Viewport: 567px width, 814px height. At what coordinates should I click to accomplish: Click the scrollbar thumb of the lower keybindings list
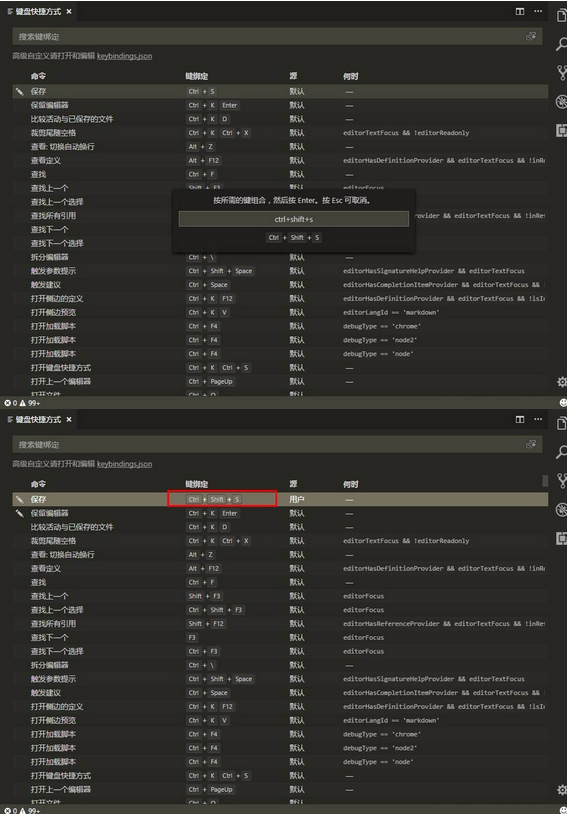545,481
